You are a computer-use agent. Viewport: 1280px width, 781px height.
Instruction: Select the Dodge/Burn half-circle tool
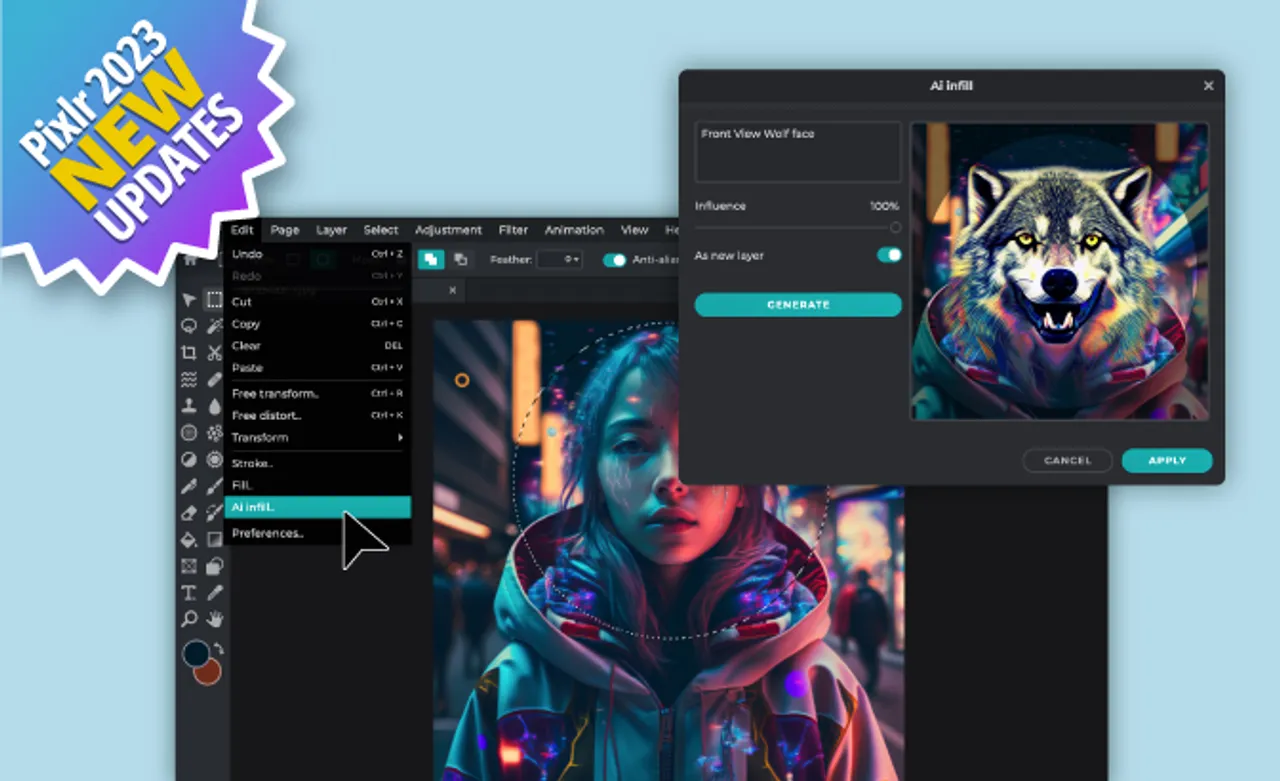188,460
